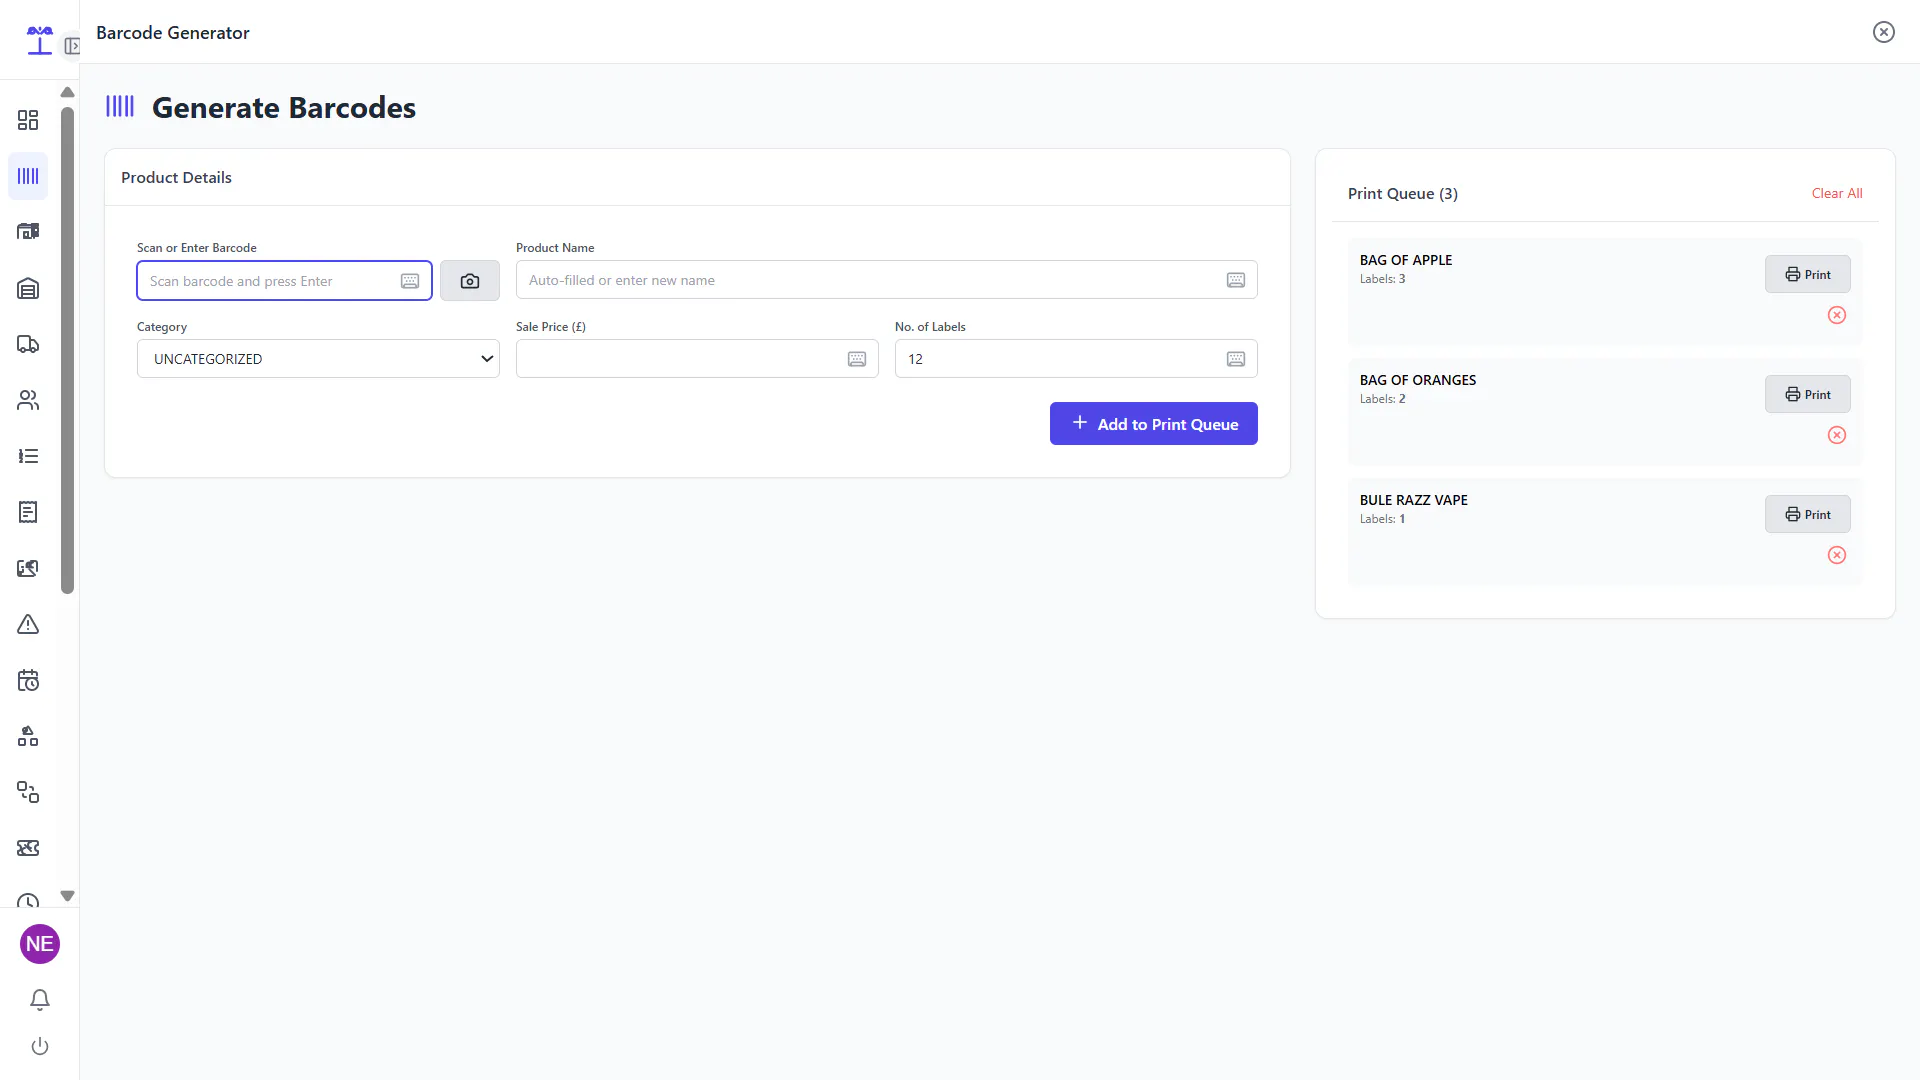This screenshot has height=1080, width=1920.
Task: Print BAG OF ORANGES labels
Action: [x=1808, y=394]
